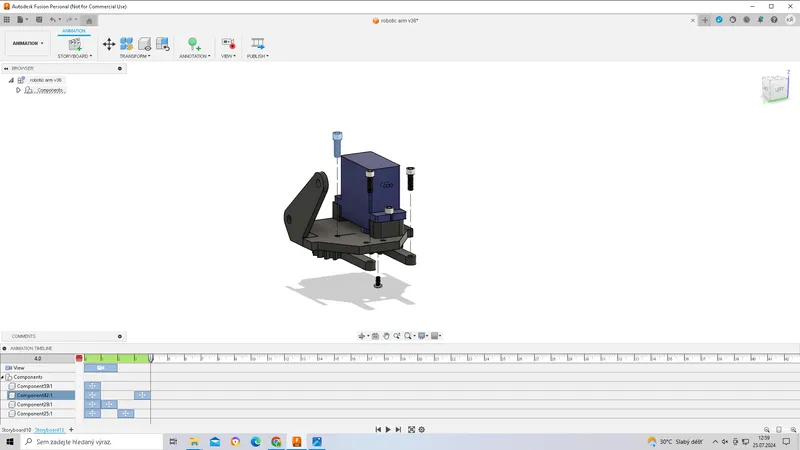Image resolution: width=800 pixels, height=450 pixels.
Task: Choose the Auto Explode blue cubes tool
Action: coord(127,44)
